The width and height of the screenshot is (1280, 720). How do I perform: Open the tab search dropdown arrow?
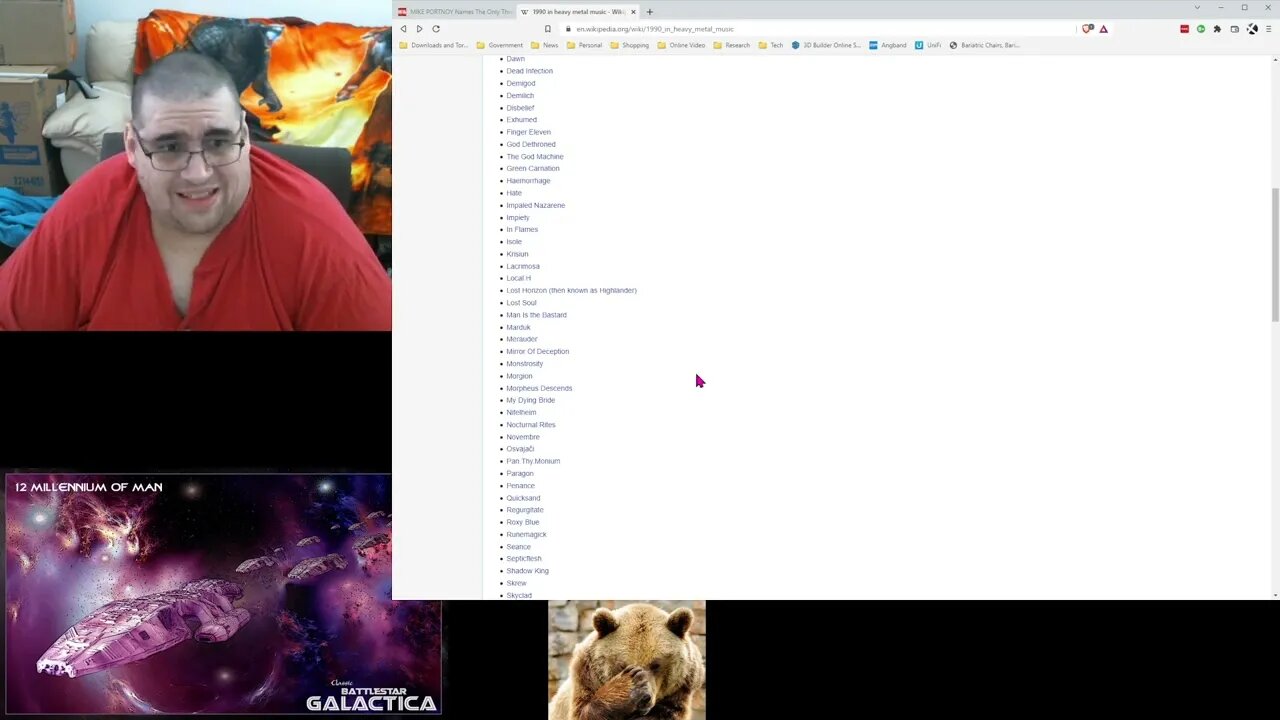[1197, 8]
